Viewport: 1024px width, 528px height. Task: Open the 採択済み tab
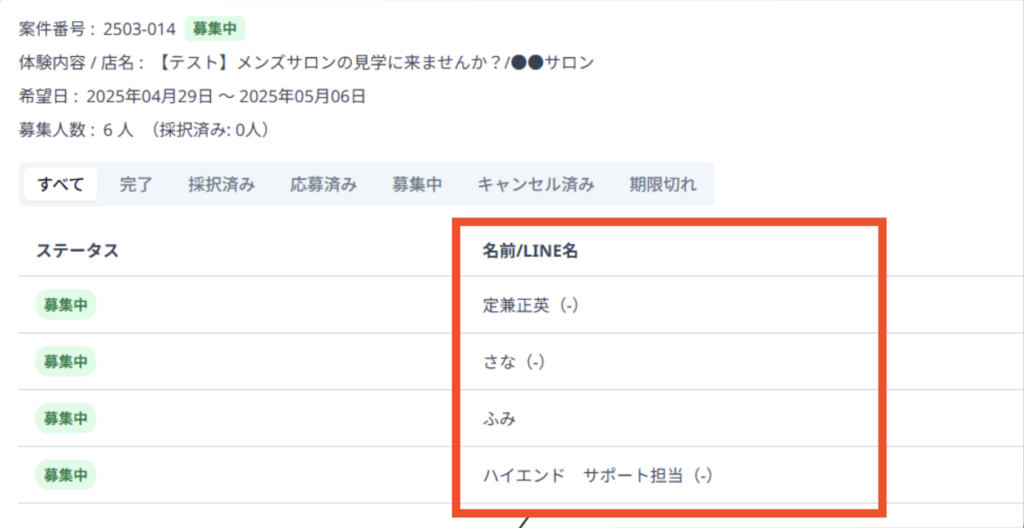221,184
